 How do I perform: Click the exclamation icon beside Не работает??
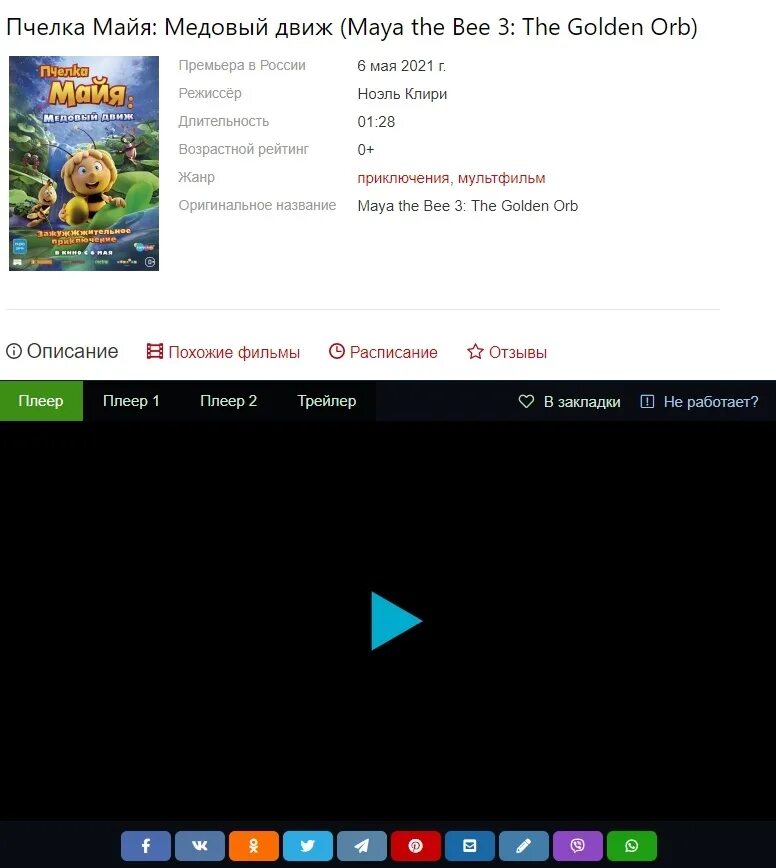click(647, 401)
